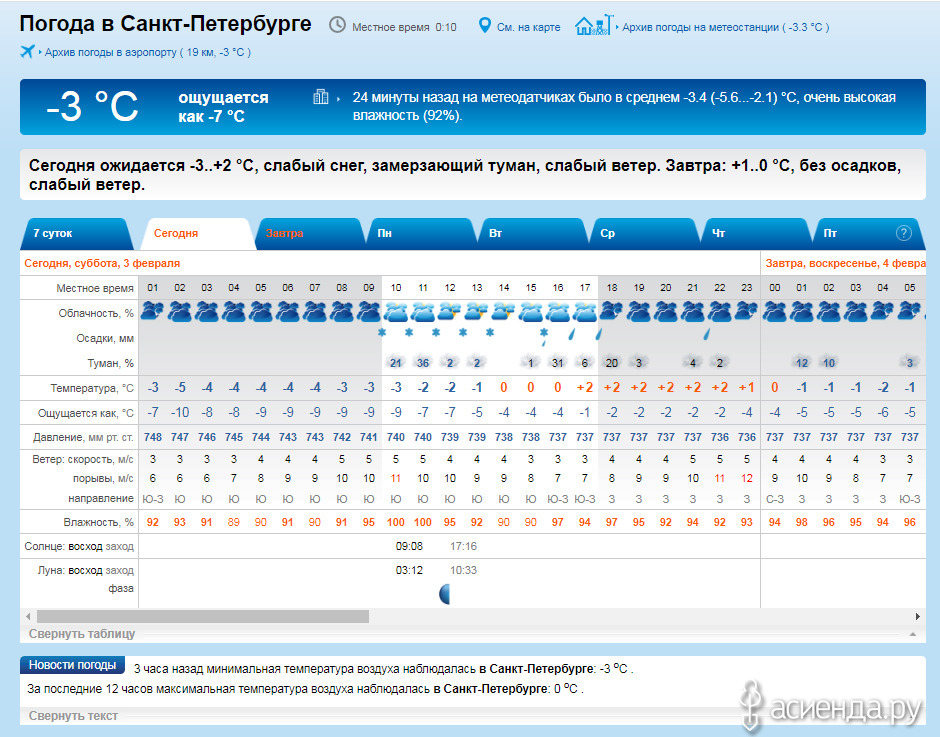
Task: Click the snowflake precipitation icon at hour 13
Action: click(x=463, y=333)
